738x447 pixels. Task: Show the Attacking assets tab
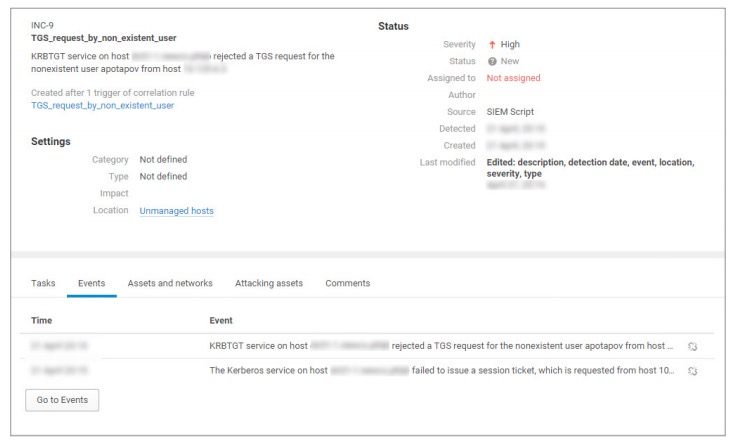point(269,283)
